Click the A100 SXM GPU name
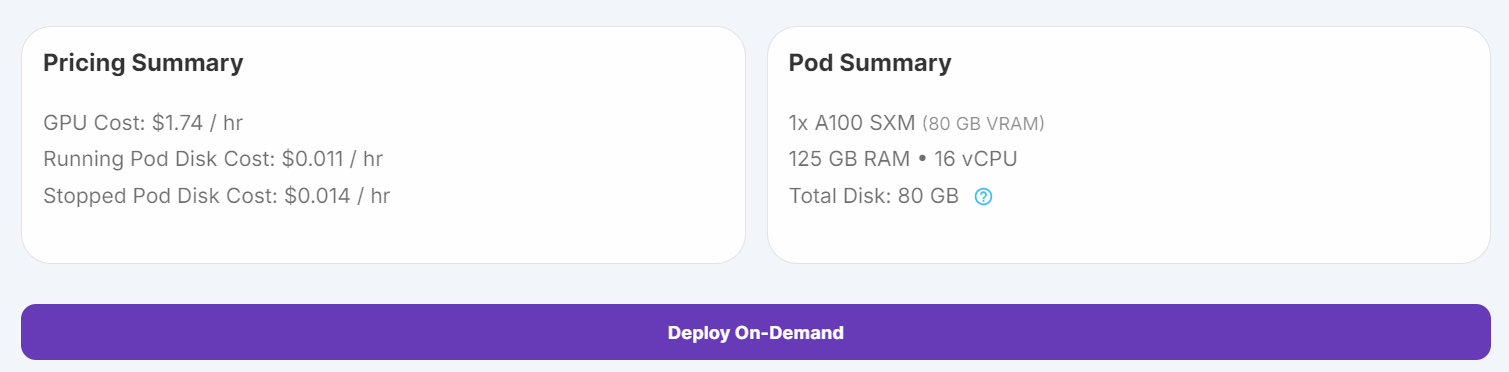Viewport: 1509px width, 372px height. pyautogui.click(x=865, y=123)
